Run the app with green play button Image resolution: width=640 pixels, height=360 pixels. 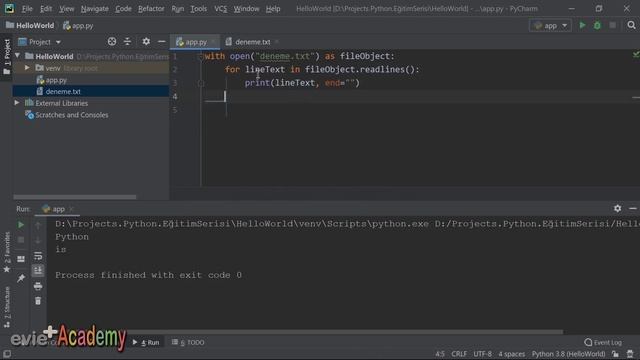(x=582, y=25)
